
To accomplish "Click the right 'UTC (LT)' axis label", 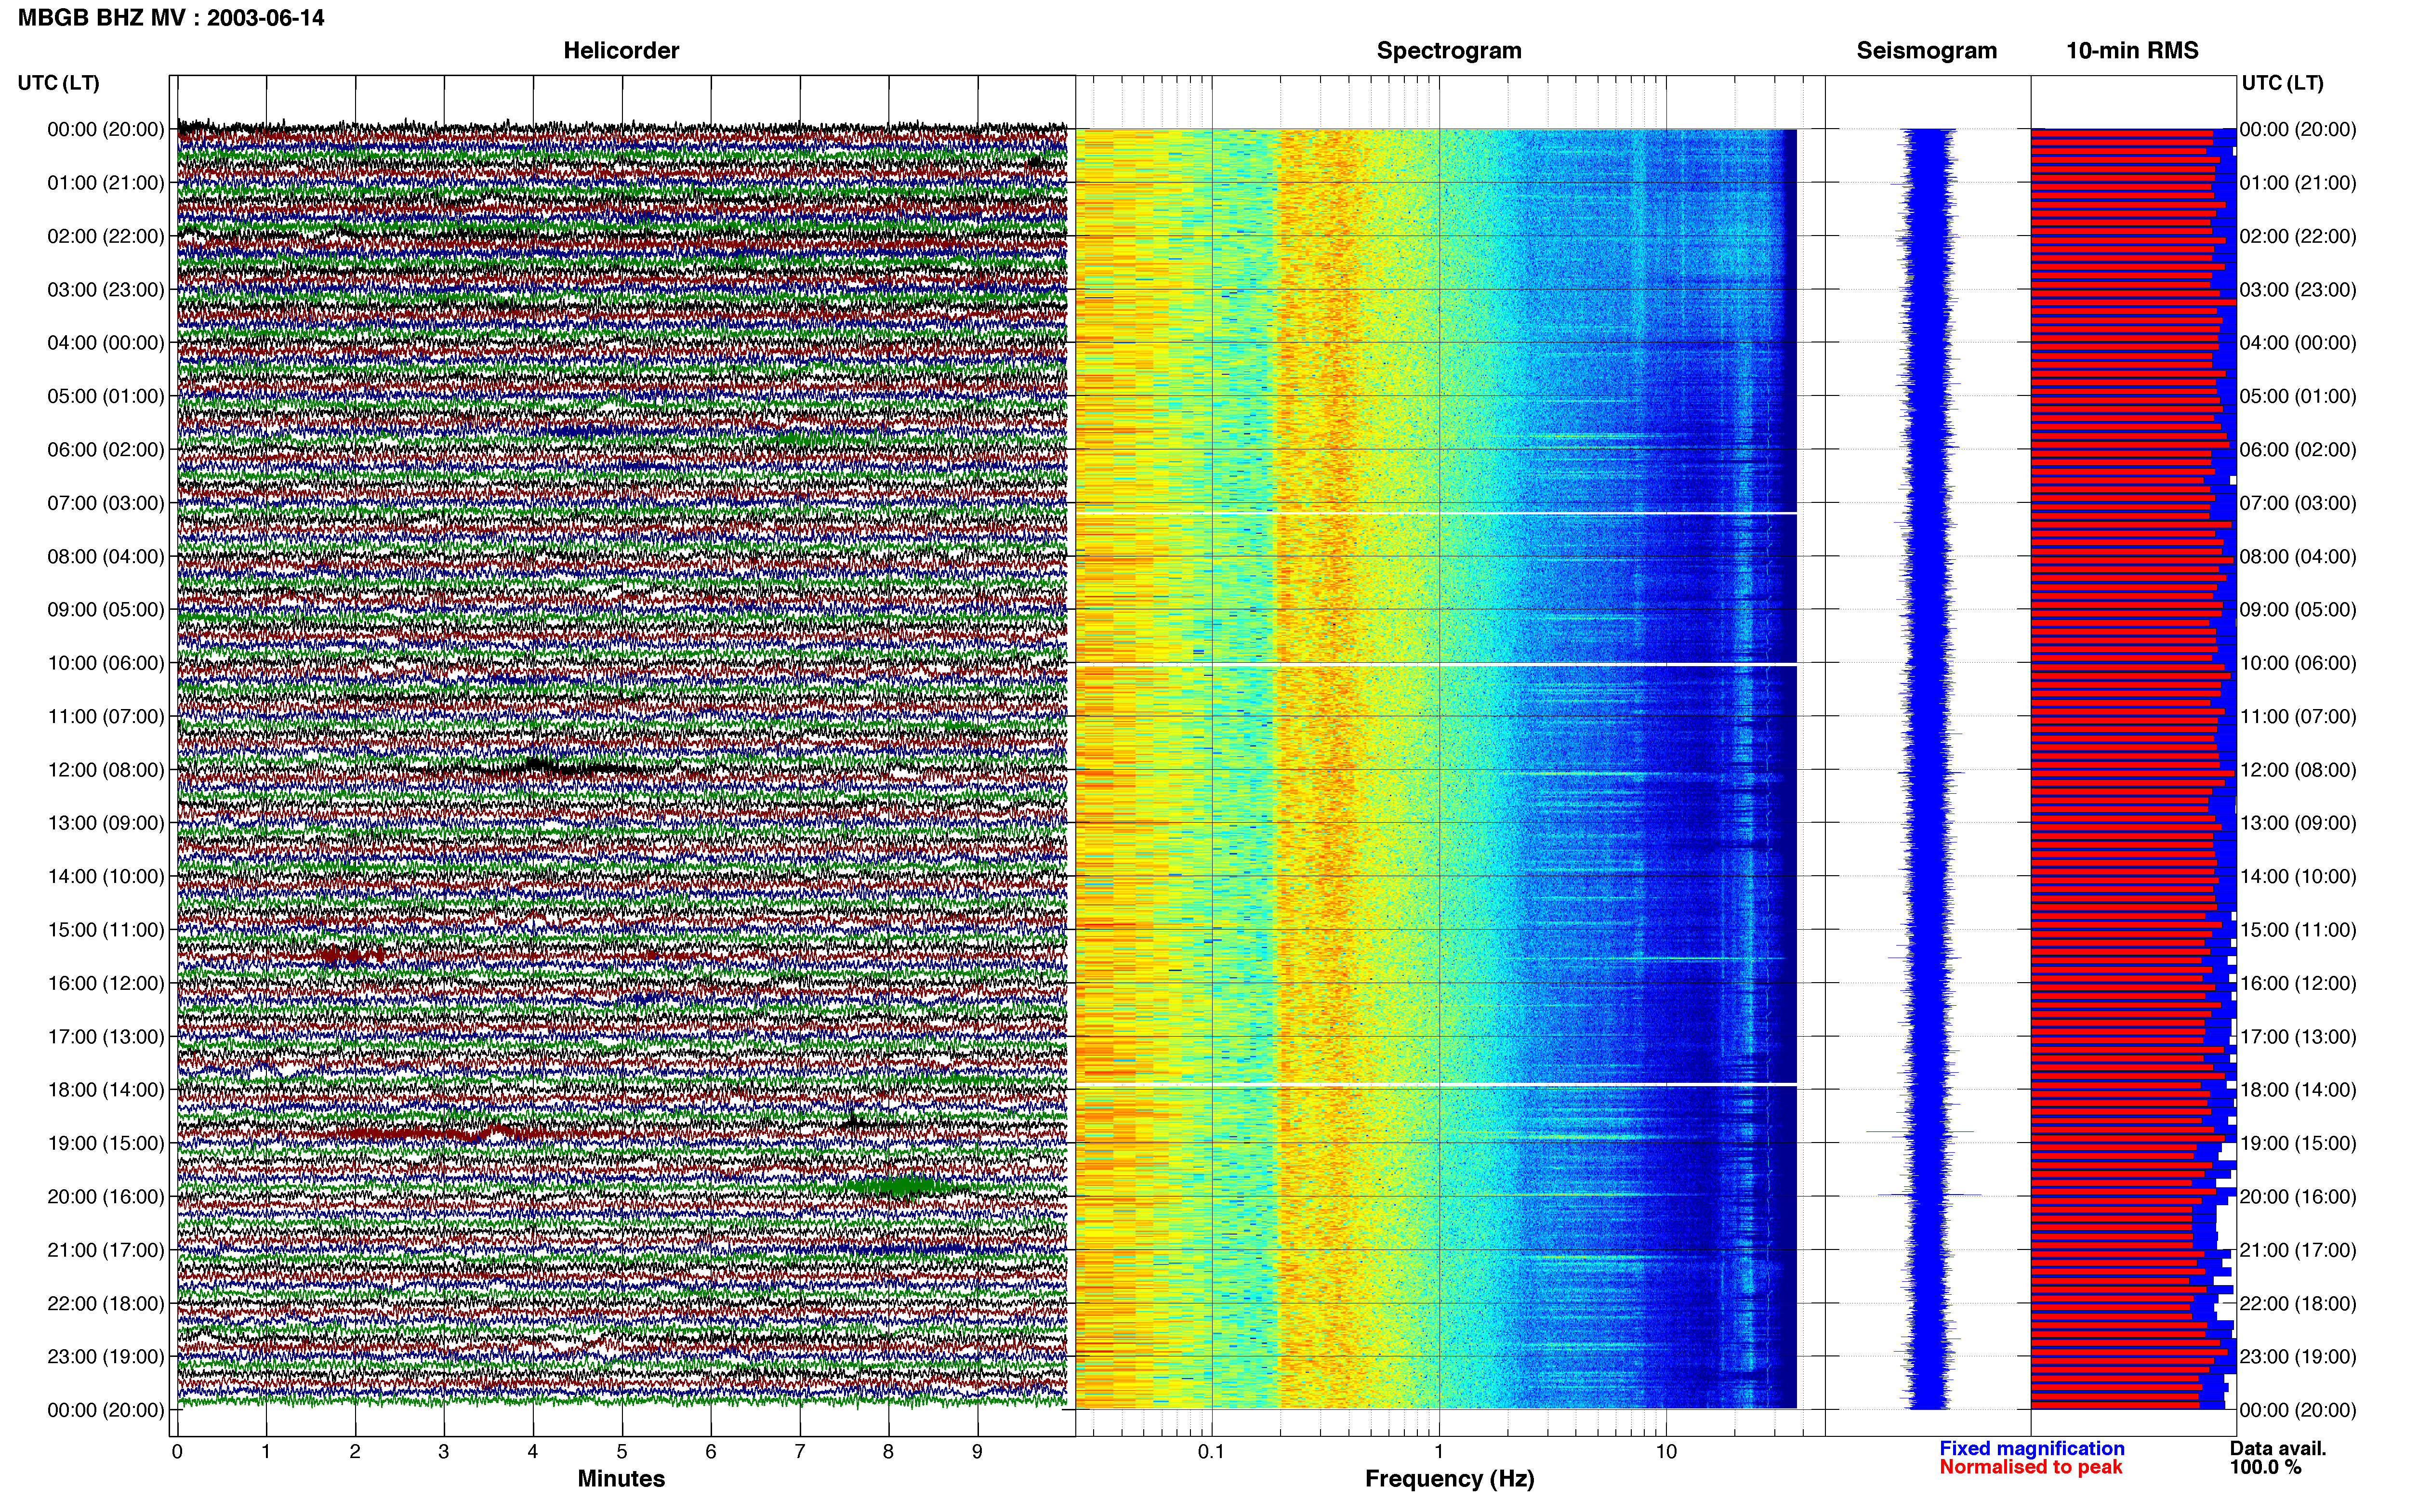I will 2282,83.
